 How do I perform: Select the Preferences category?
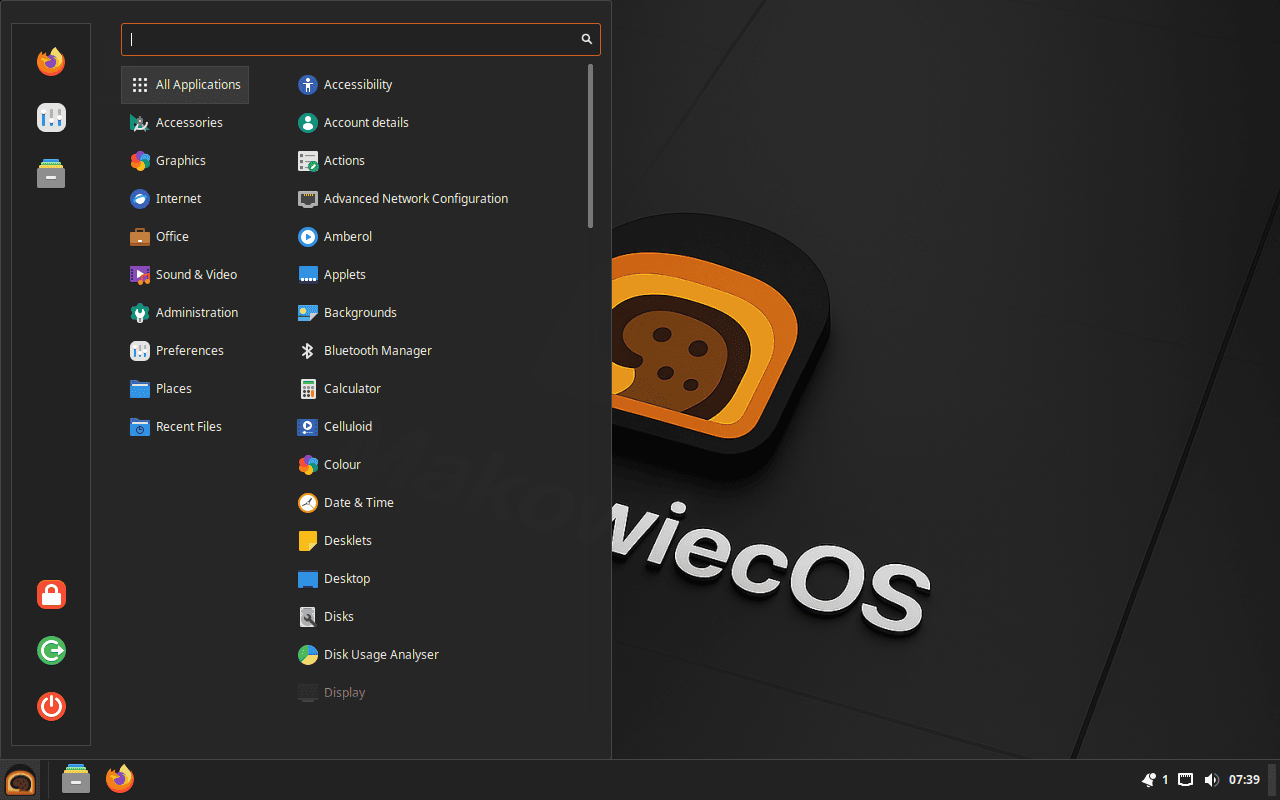pos(185,351)
